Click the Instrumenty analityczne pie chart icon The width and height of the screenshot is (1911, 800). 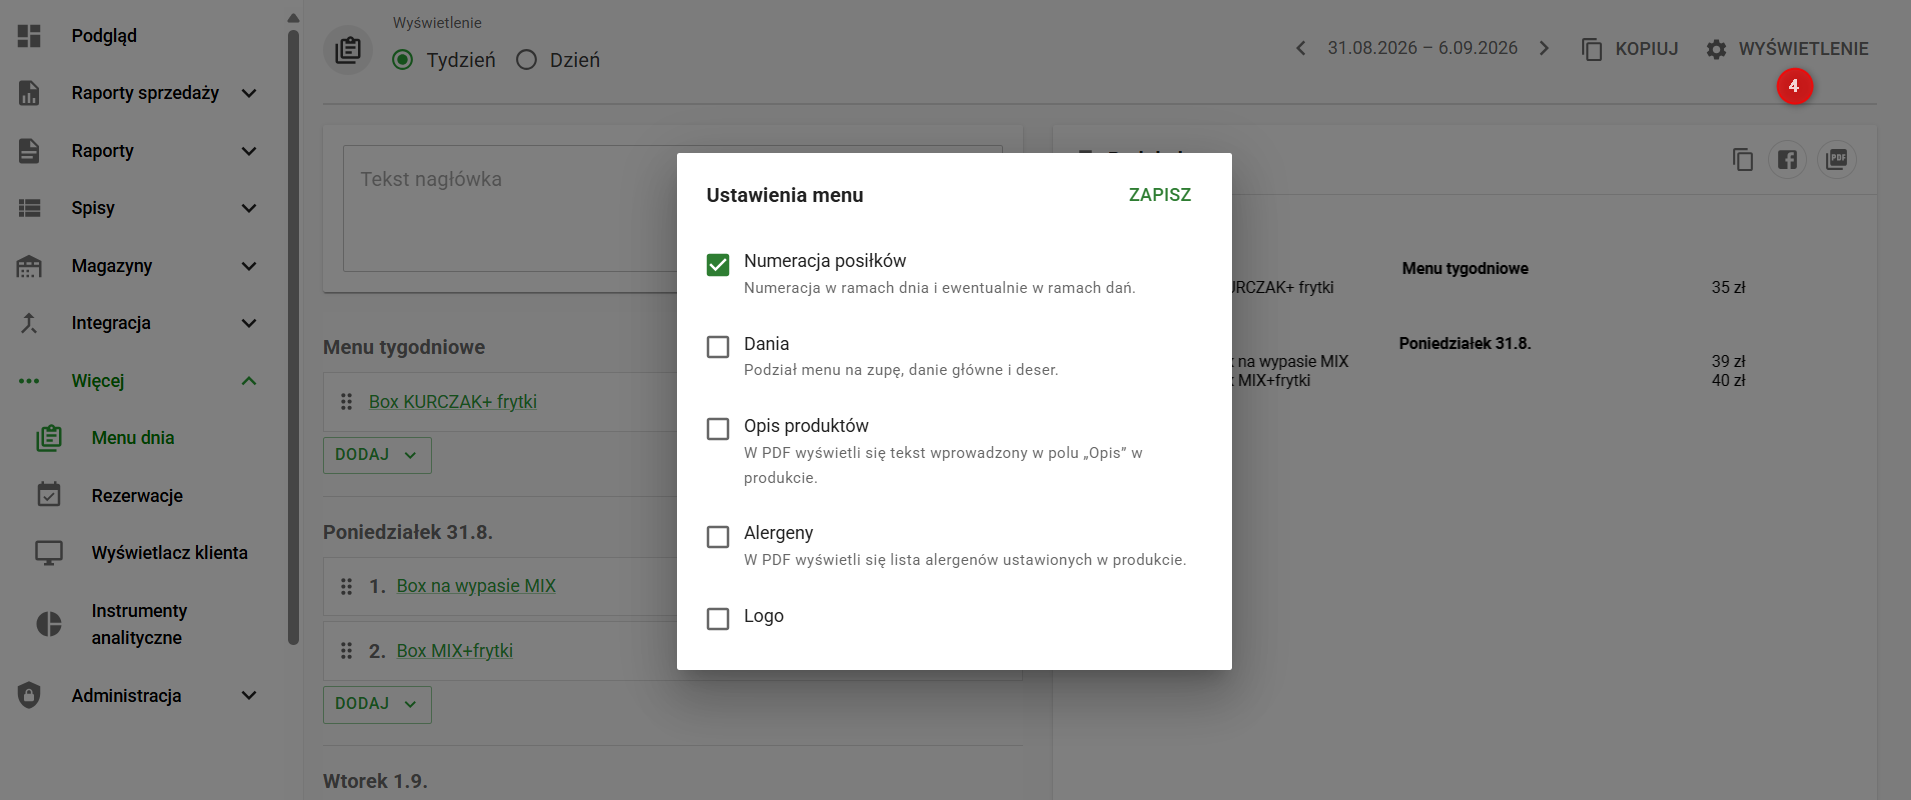tap(49, 624)
